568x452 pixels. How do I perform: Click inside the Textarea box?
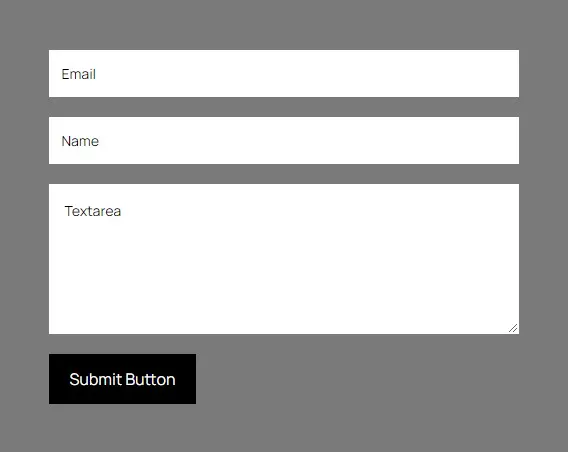pos(284,259)
